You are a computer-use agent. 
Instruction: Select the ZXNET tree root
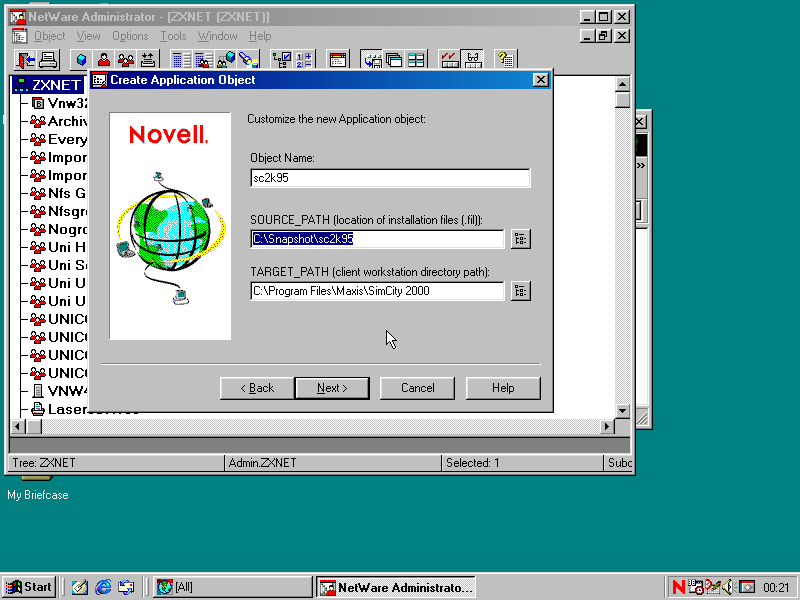[49, 85]
